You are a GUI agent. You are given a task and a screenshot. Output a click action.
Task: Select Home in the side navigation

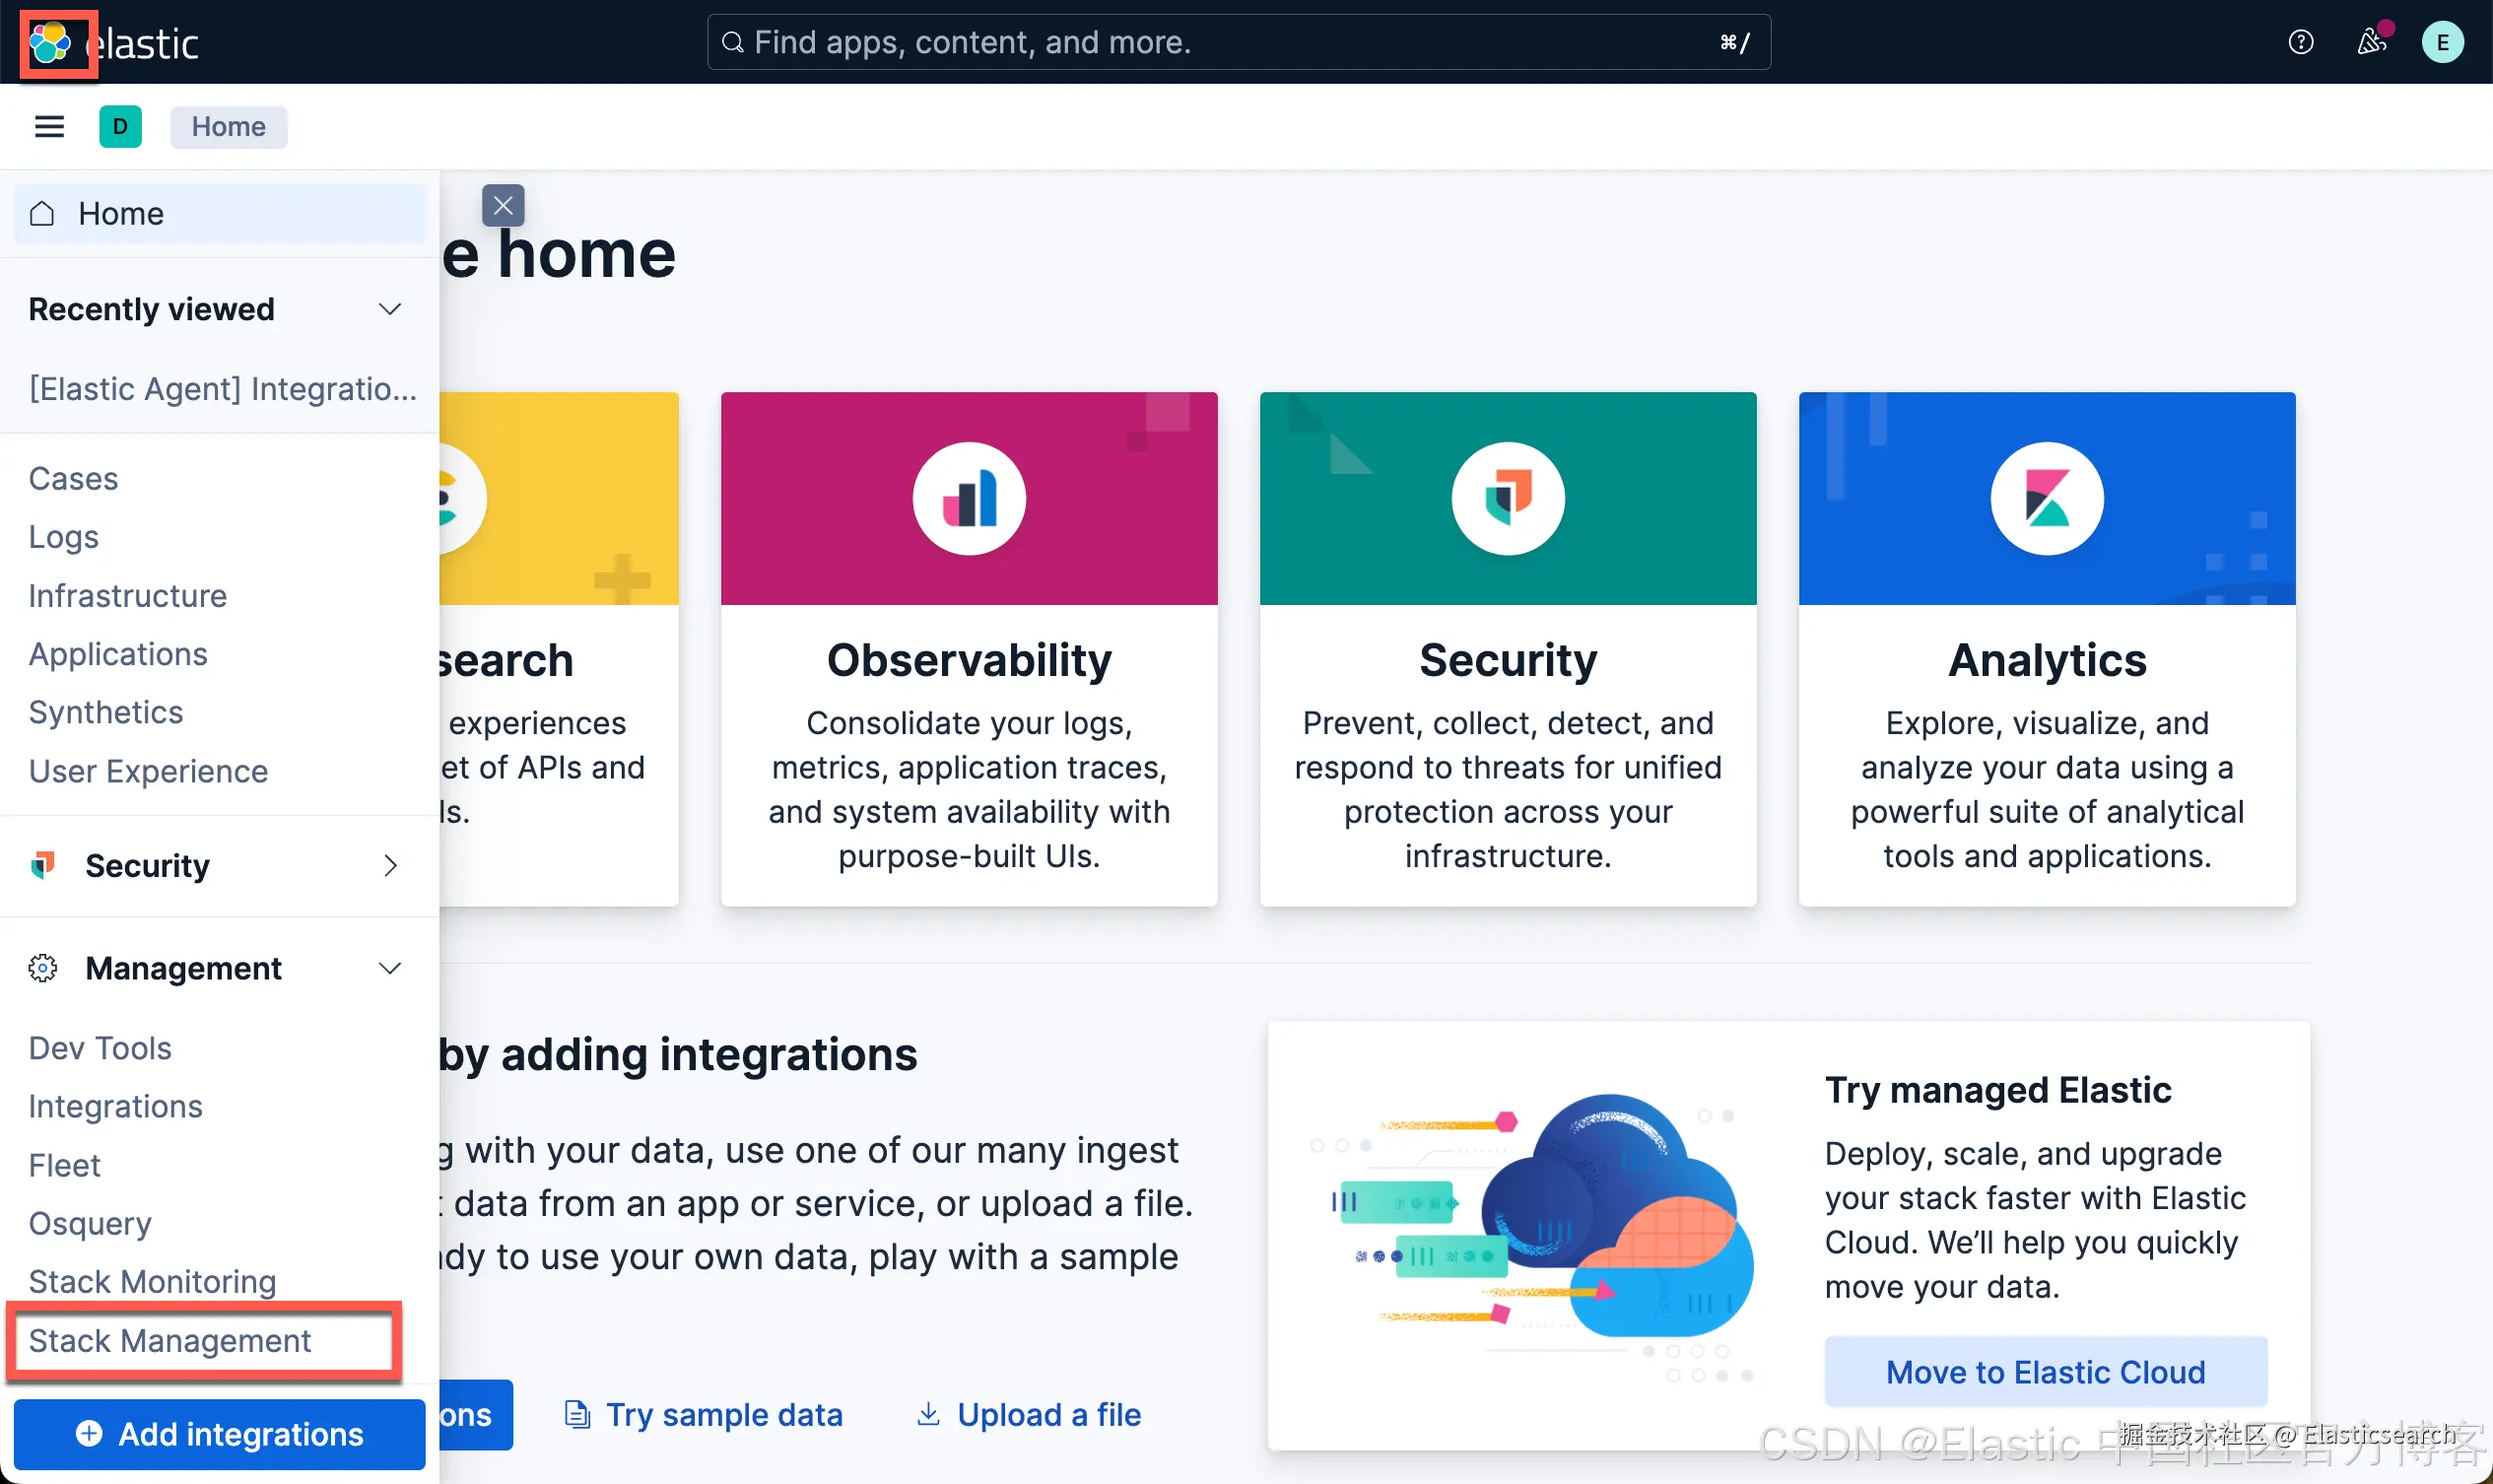pos(220,213)
